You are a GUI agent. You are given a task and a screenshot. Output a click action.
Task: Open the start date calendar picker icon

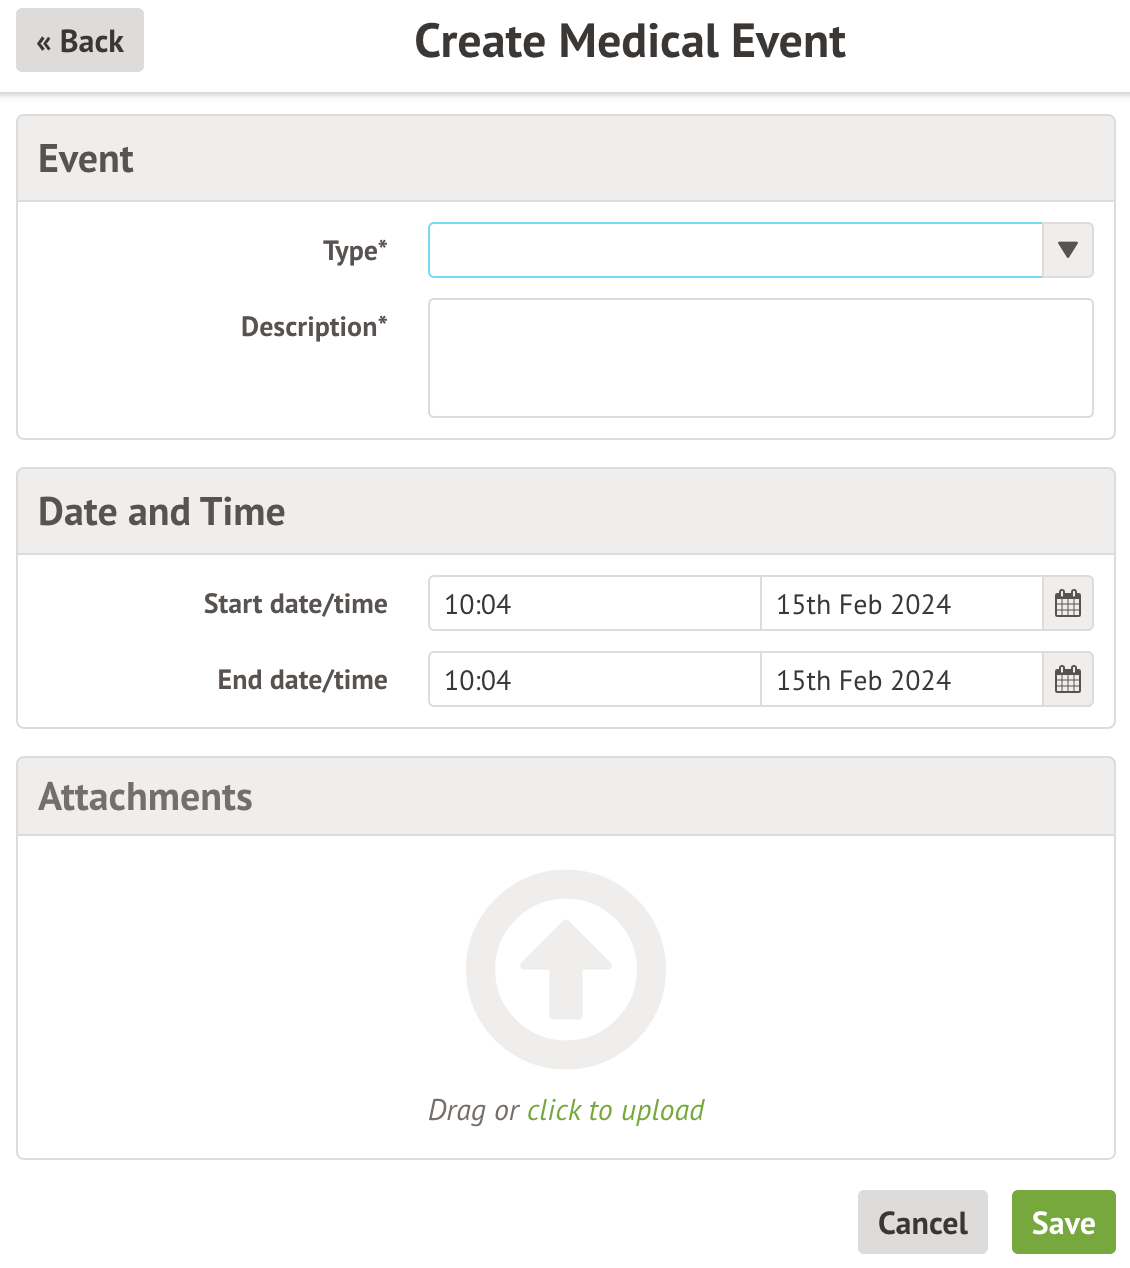[1067, 603]
